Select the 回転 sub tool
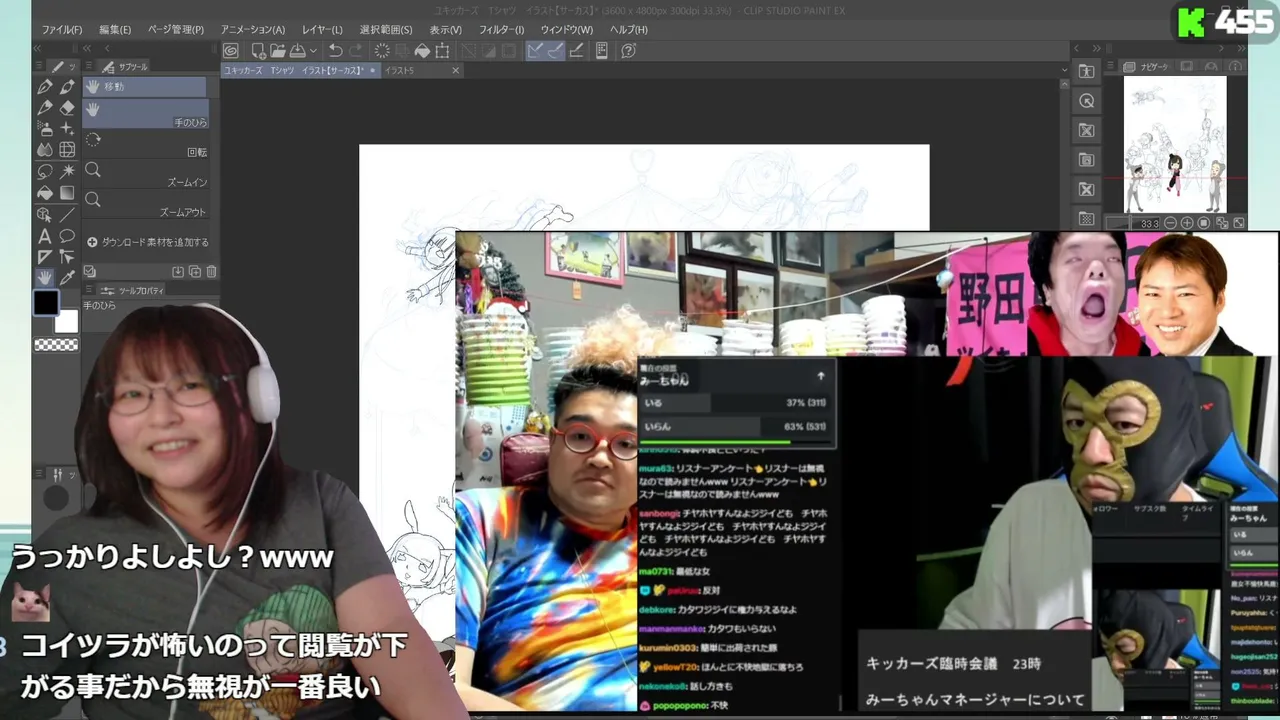Image resolution: width=1280 pixels, height=720 pixels. pos(146,145)
